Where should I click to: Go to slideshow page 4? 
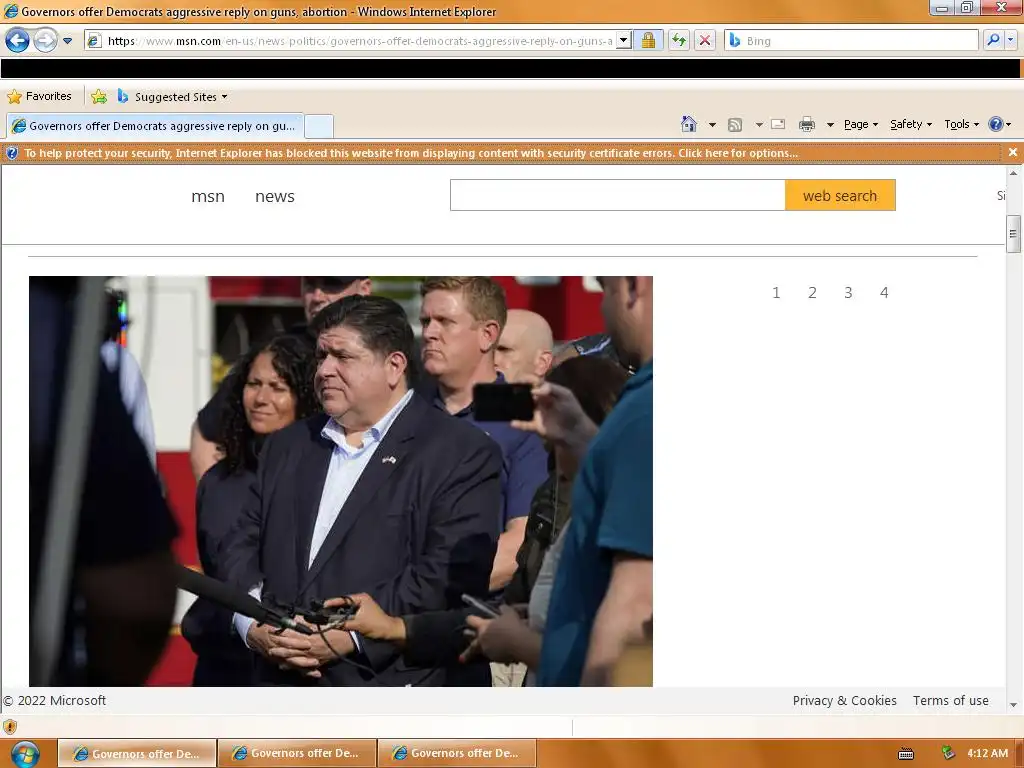tap(884, 293)
